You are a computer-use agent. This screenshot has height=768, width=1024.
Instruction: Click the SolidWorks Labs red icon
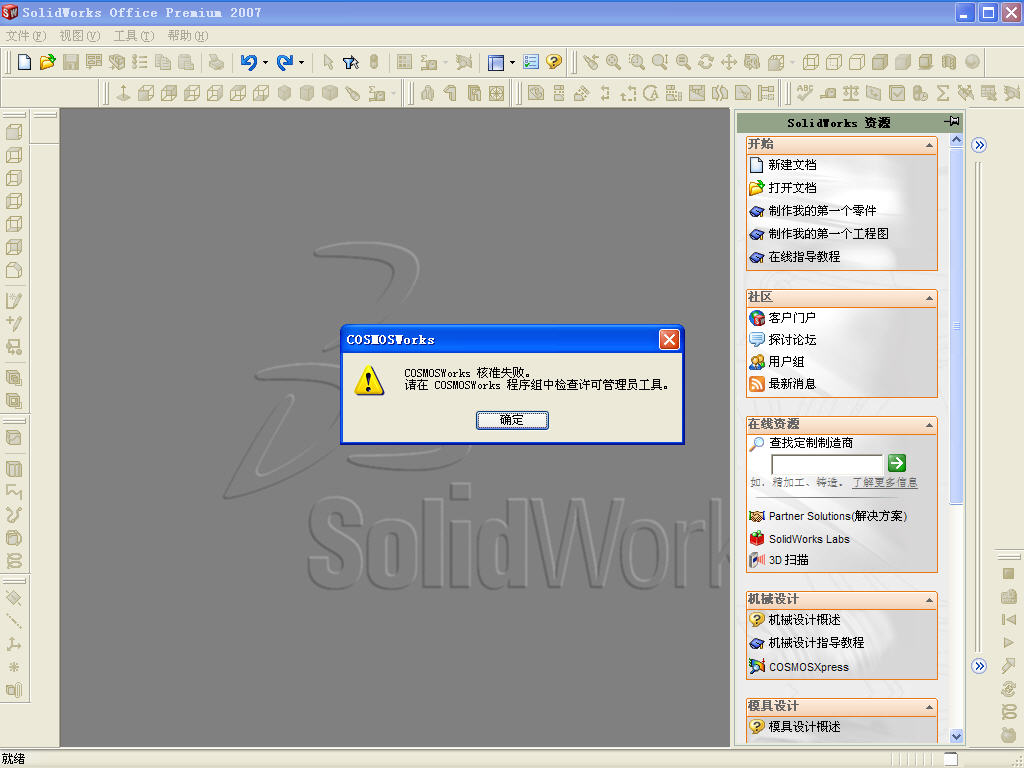click(756, 539)
